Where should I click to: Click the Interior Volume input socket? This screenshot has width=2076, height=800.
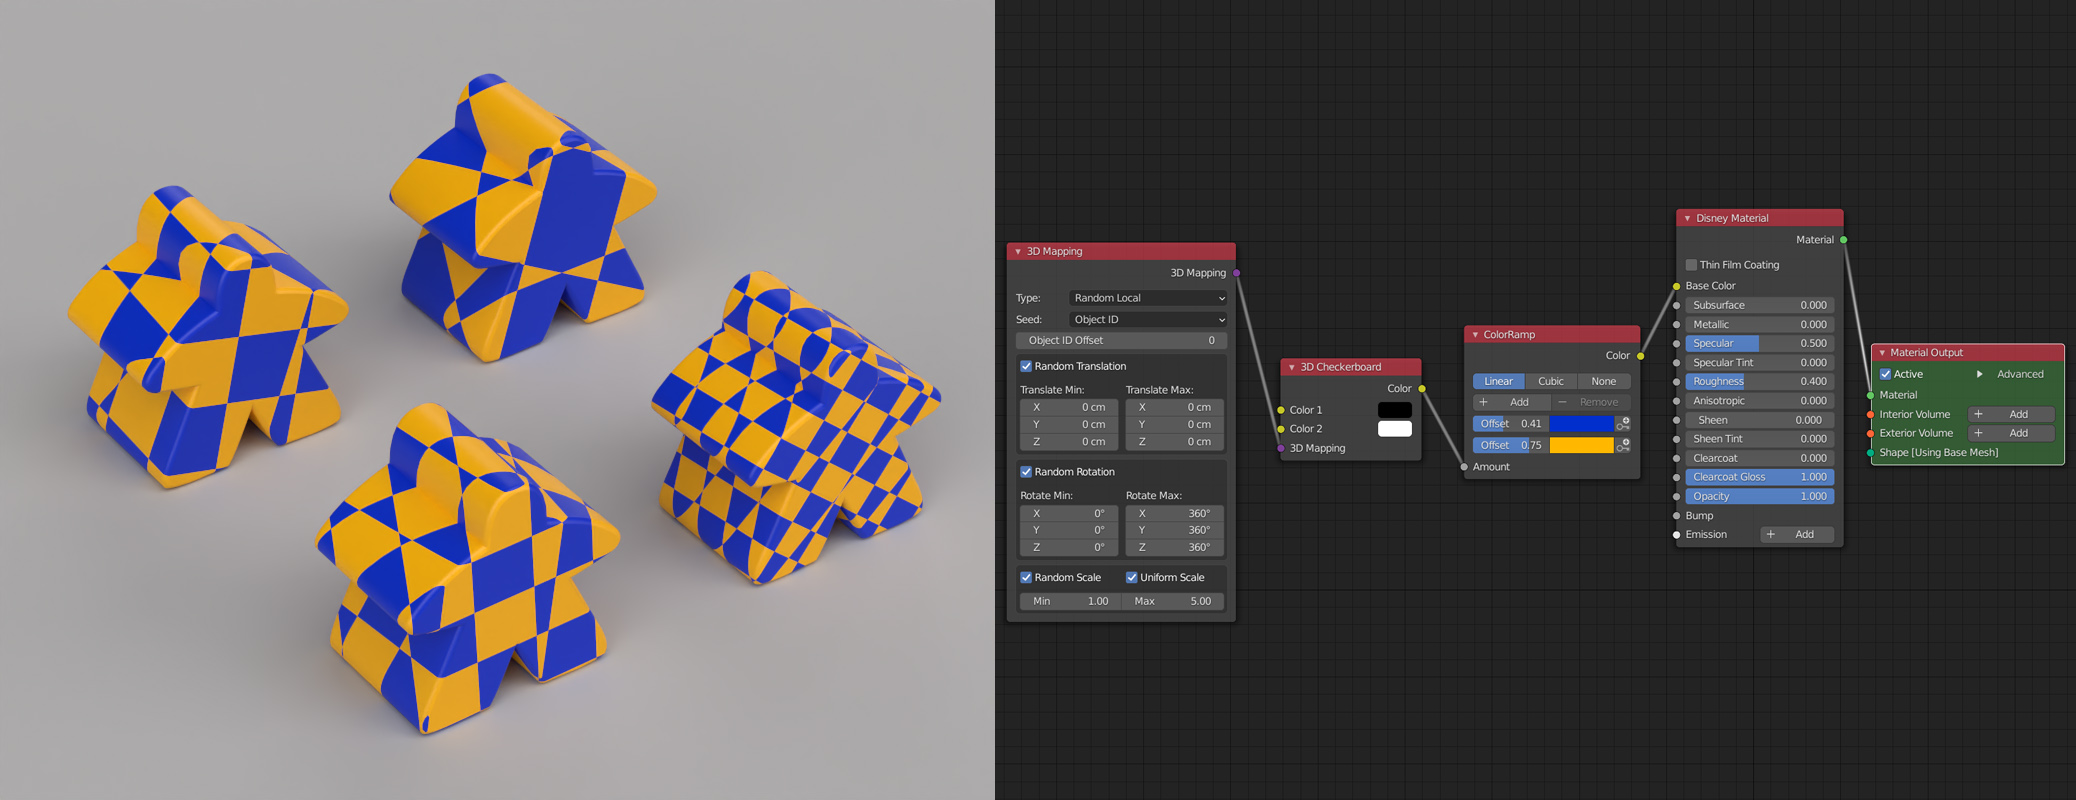(x=1870, y=414)
